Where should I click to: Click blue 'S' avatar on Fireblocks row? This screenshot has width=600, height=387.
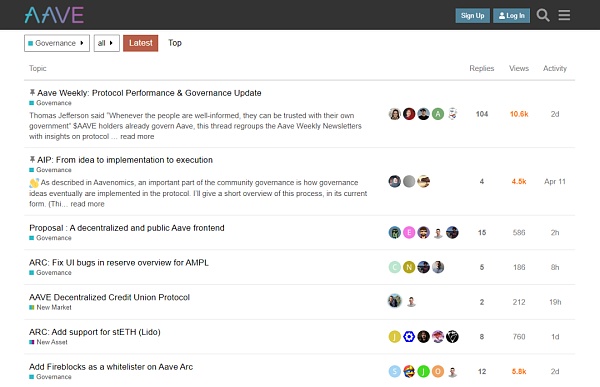click(x=395, y=371)
